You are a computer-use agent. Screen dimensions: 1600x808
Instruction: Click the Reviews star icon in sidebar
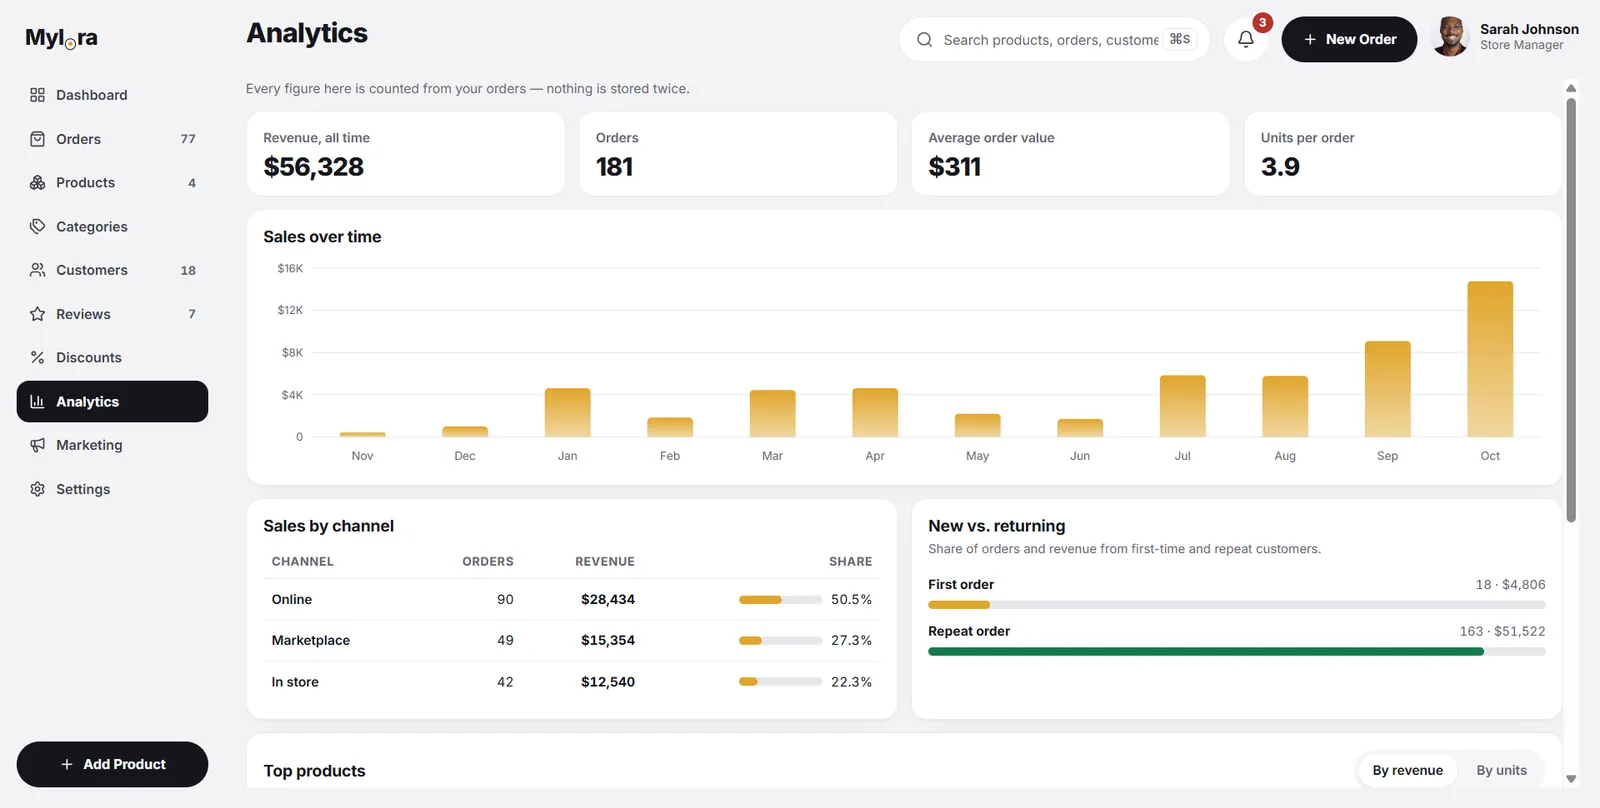click(x=37, y=314)
